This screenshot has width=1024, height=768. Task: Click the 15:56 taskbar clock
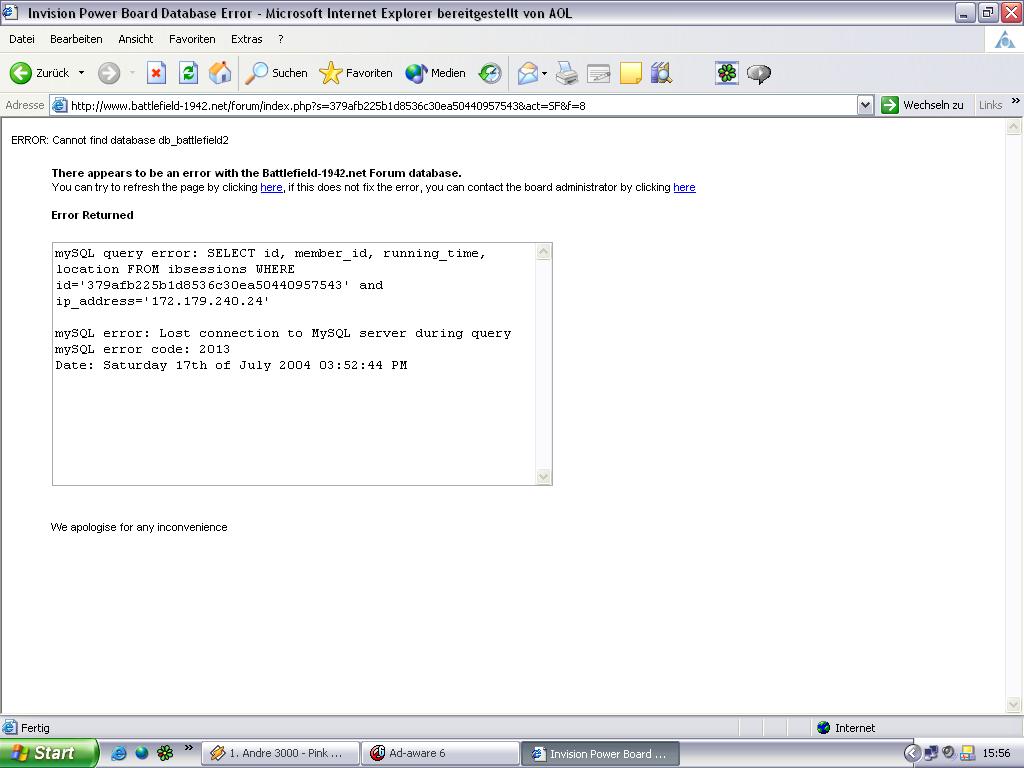pyautogui.click(x=996, y=754)
